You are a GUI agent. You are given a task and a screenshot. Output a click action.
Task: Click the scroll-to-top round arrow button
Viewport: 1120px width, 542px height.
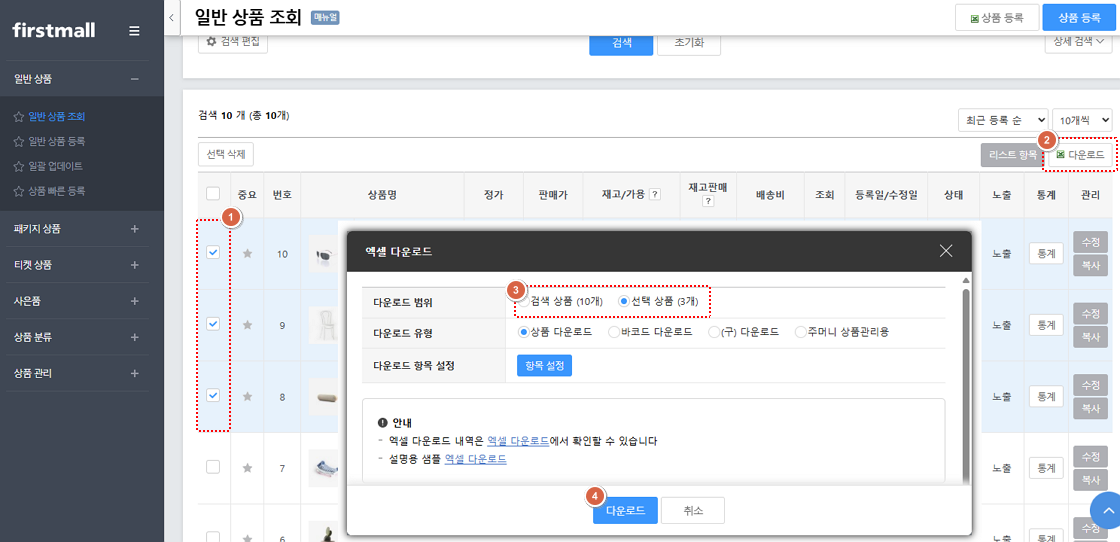click(x=1106, y=511)
